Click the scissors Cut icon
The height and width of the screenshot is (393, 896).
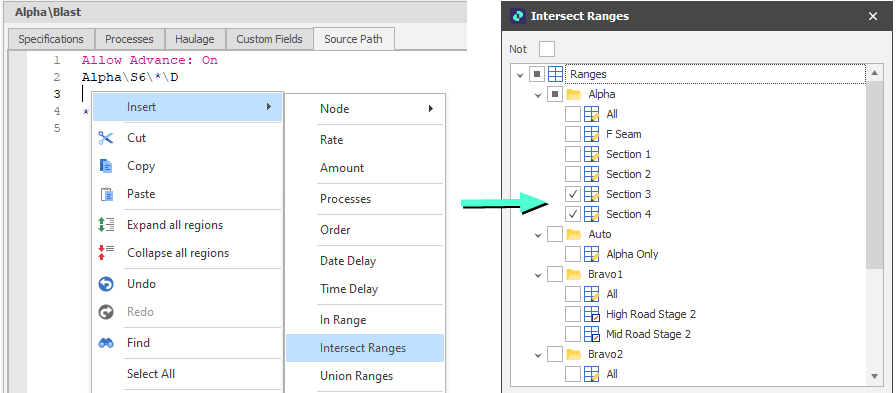click(106, 138)
